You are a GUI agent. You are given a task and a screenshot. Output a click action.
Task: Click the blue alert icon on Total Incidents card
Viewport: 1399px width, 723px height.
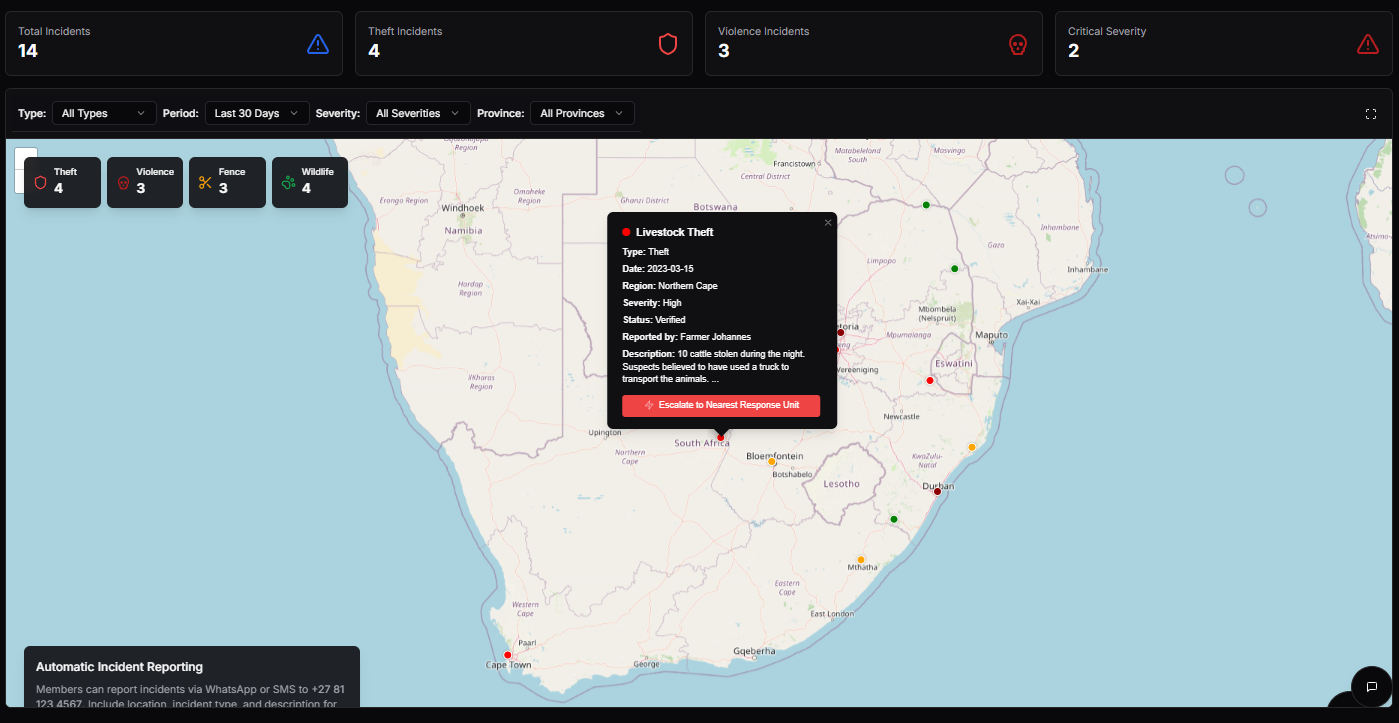(318, 43)
